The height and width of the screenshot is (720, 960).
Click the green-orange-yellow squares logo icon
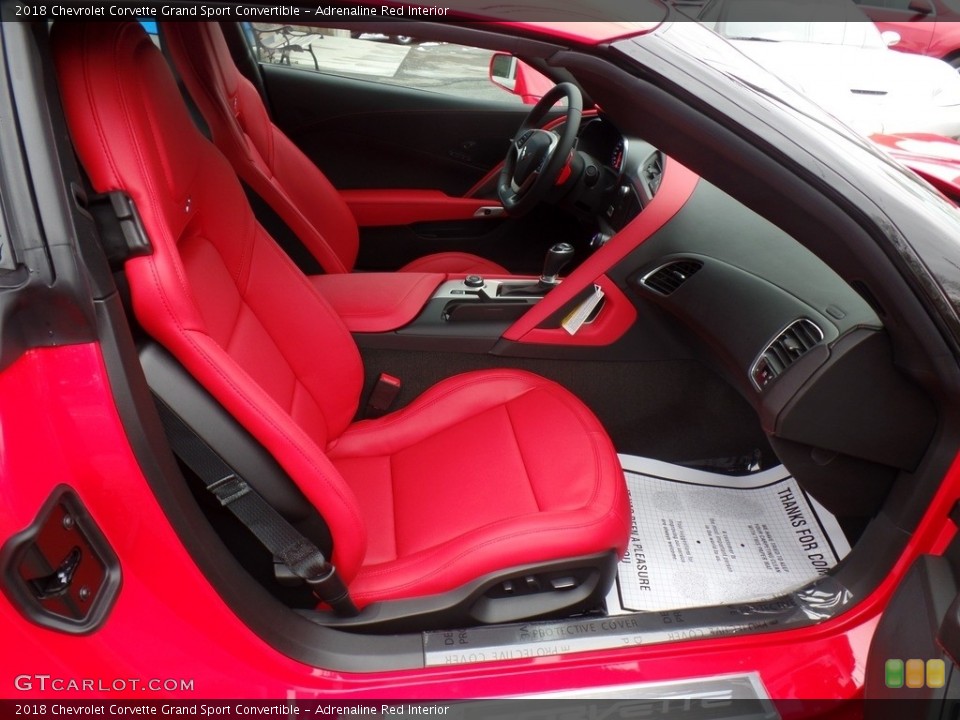[915, 673]
